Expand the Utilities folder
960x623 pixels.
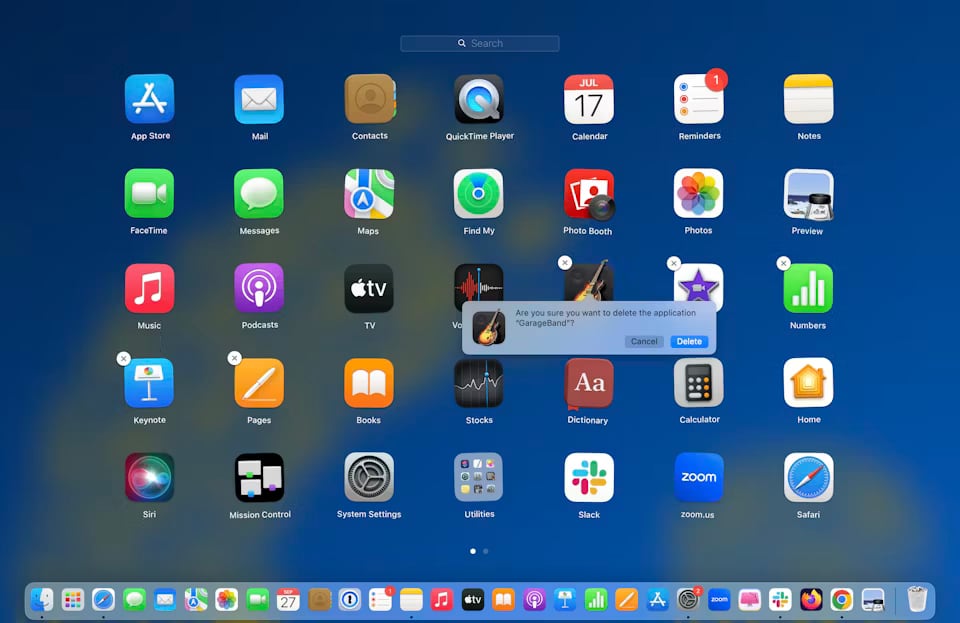[x=479, y=478]
